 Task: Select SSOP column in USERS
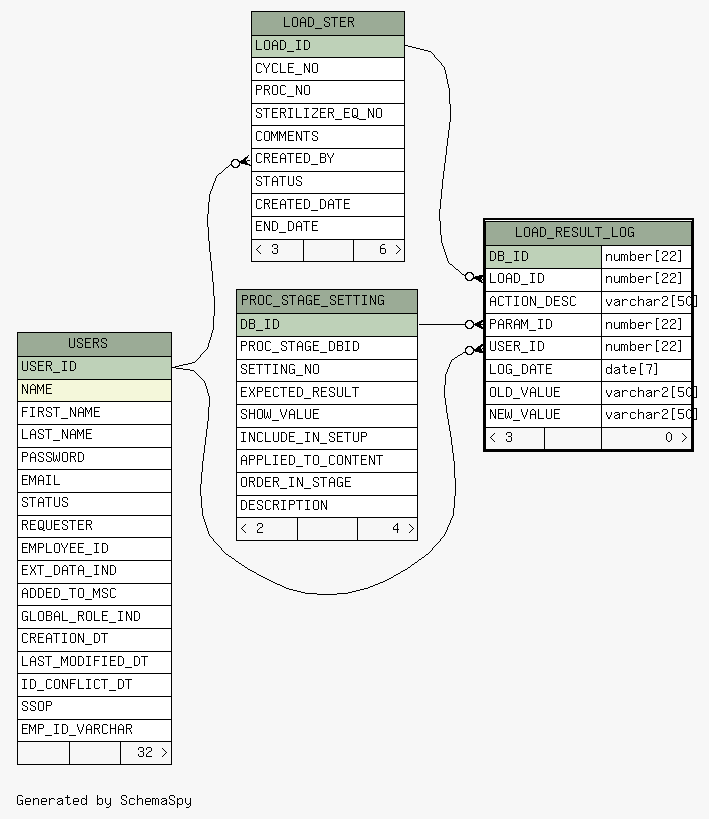point(94,707)
